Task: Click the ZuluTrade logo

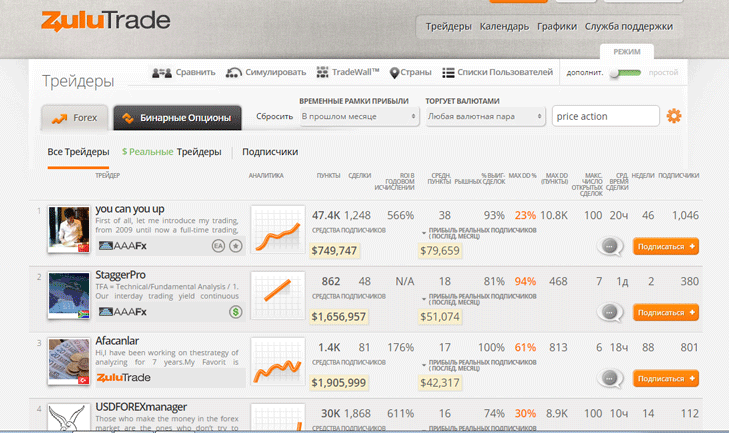Action: (106, 21)
